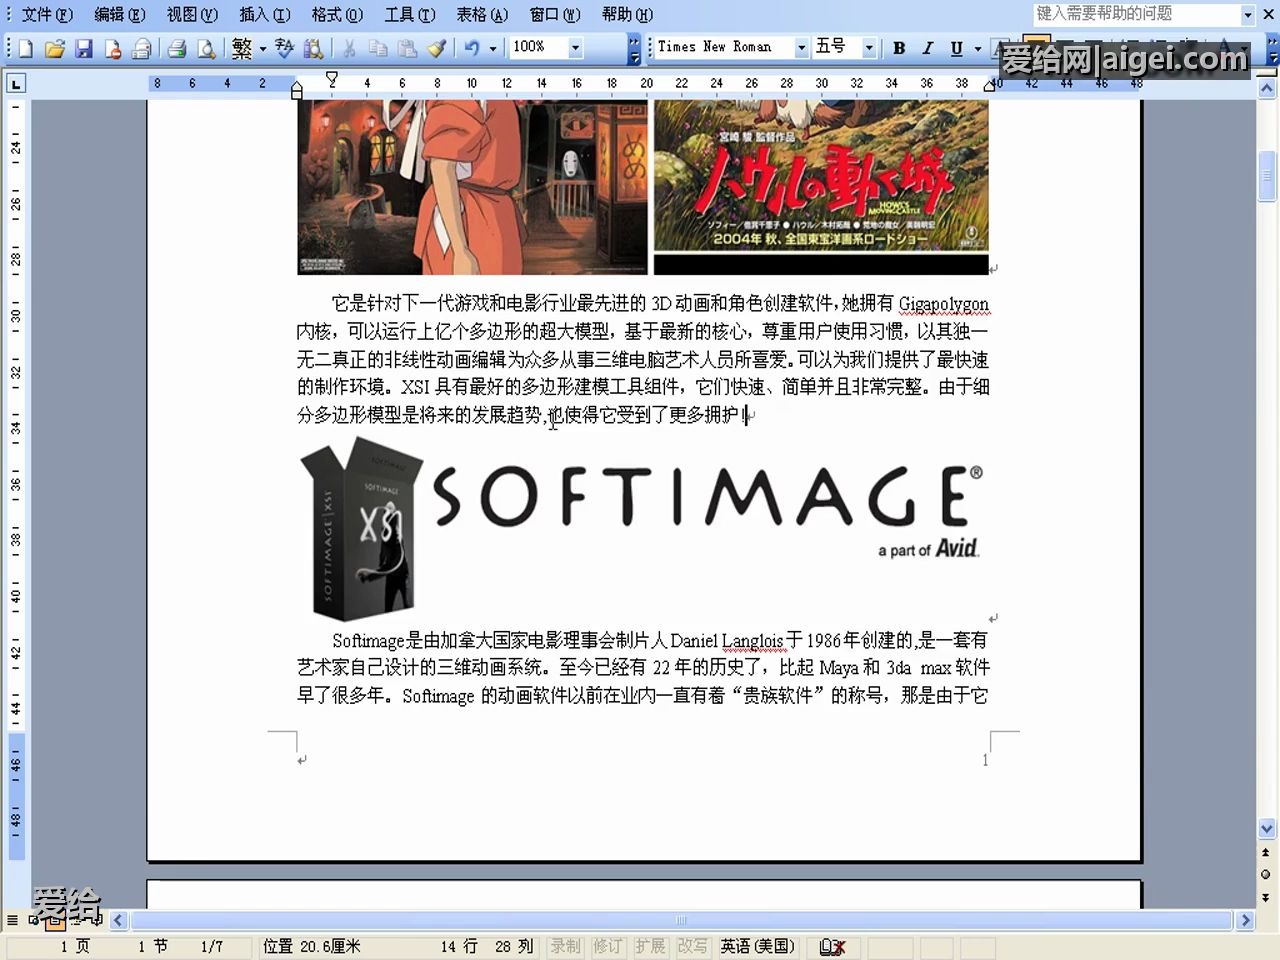Open the font name dropdown
Viewport: 1280px width, 960px height.
801,48
